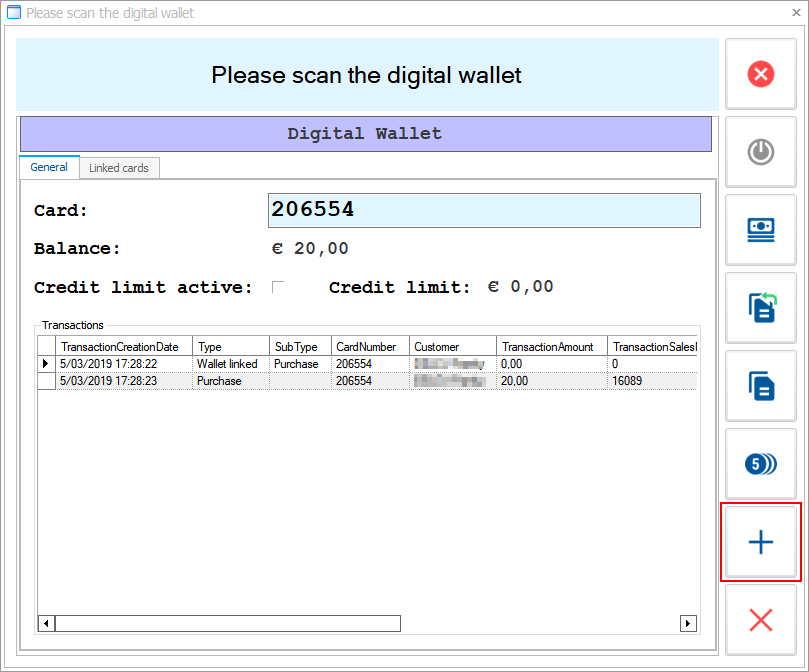
Task: Click the Card number input field
Action: (484, 210)
